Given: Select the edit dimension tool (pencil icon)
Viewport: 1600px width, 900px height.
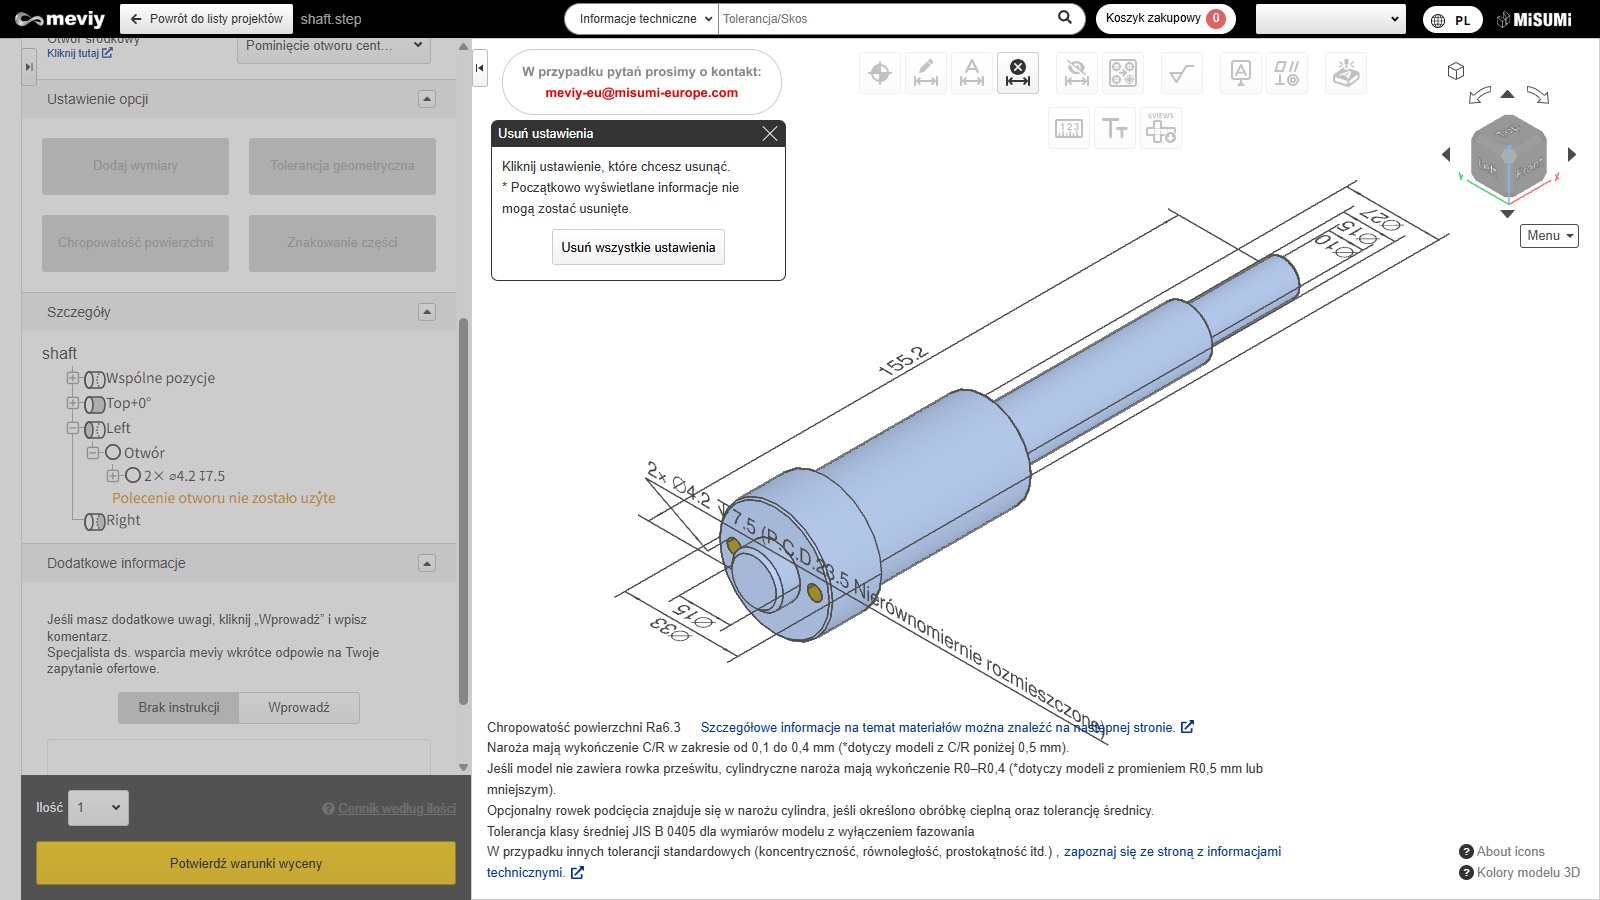Looking at the screenshot, I should (x=926, y=73).
